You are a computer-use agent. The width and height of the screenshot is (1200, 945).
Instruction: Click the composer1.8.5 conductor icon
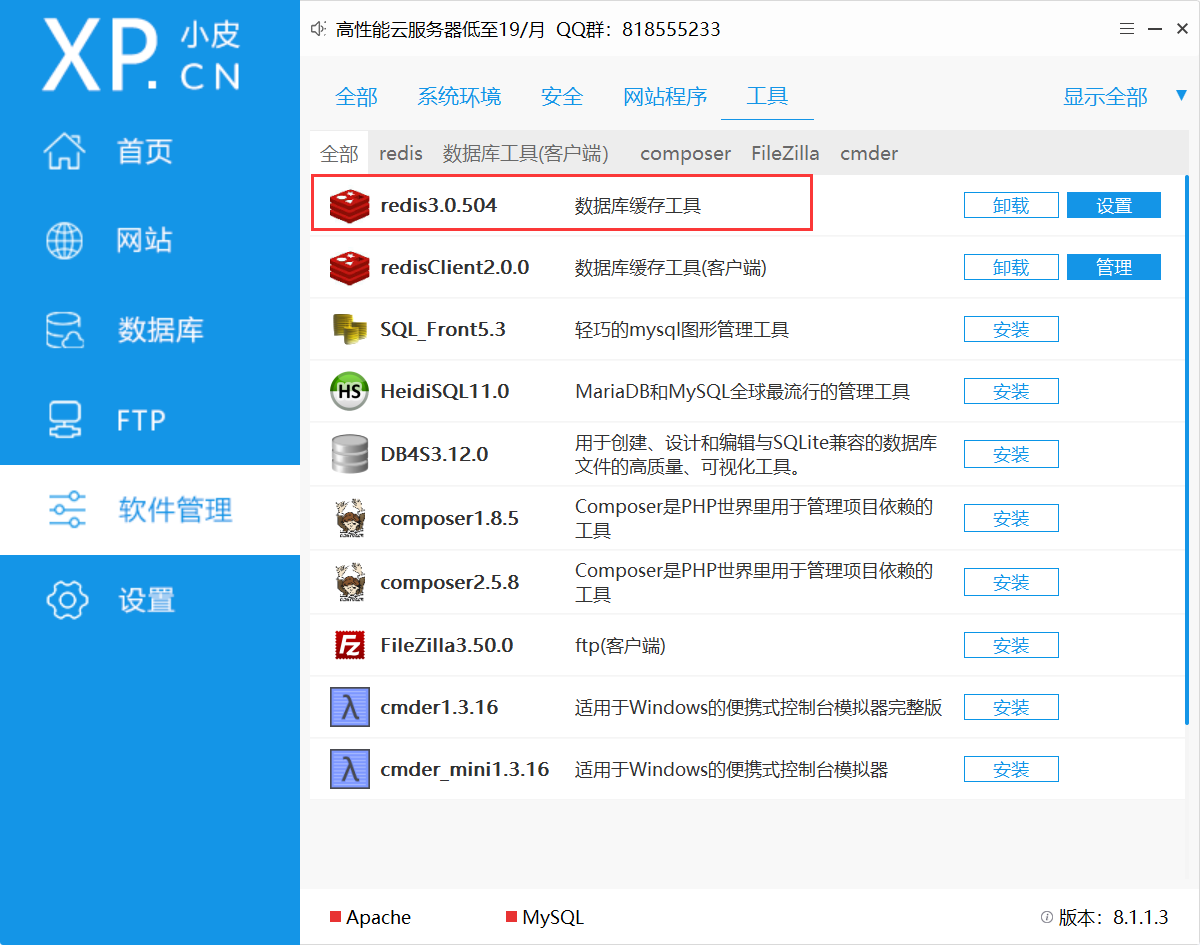(350, 518)
